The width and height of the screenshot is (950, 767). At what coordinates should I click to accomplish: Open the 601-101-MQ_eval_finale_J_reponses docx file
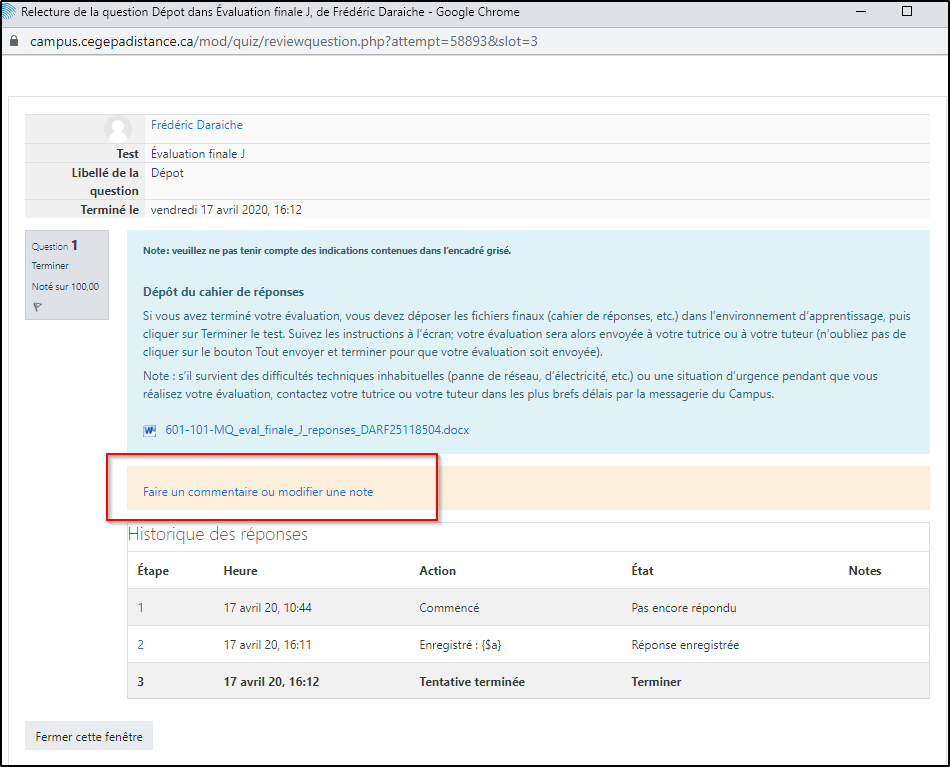tap(317, 430)
